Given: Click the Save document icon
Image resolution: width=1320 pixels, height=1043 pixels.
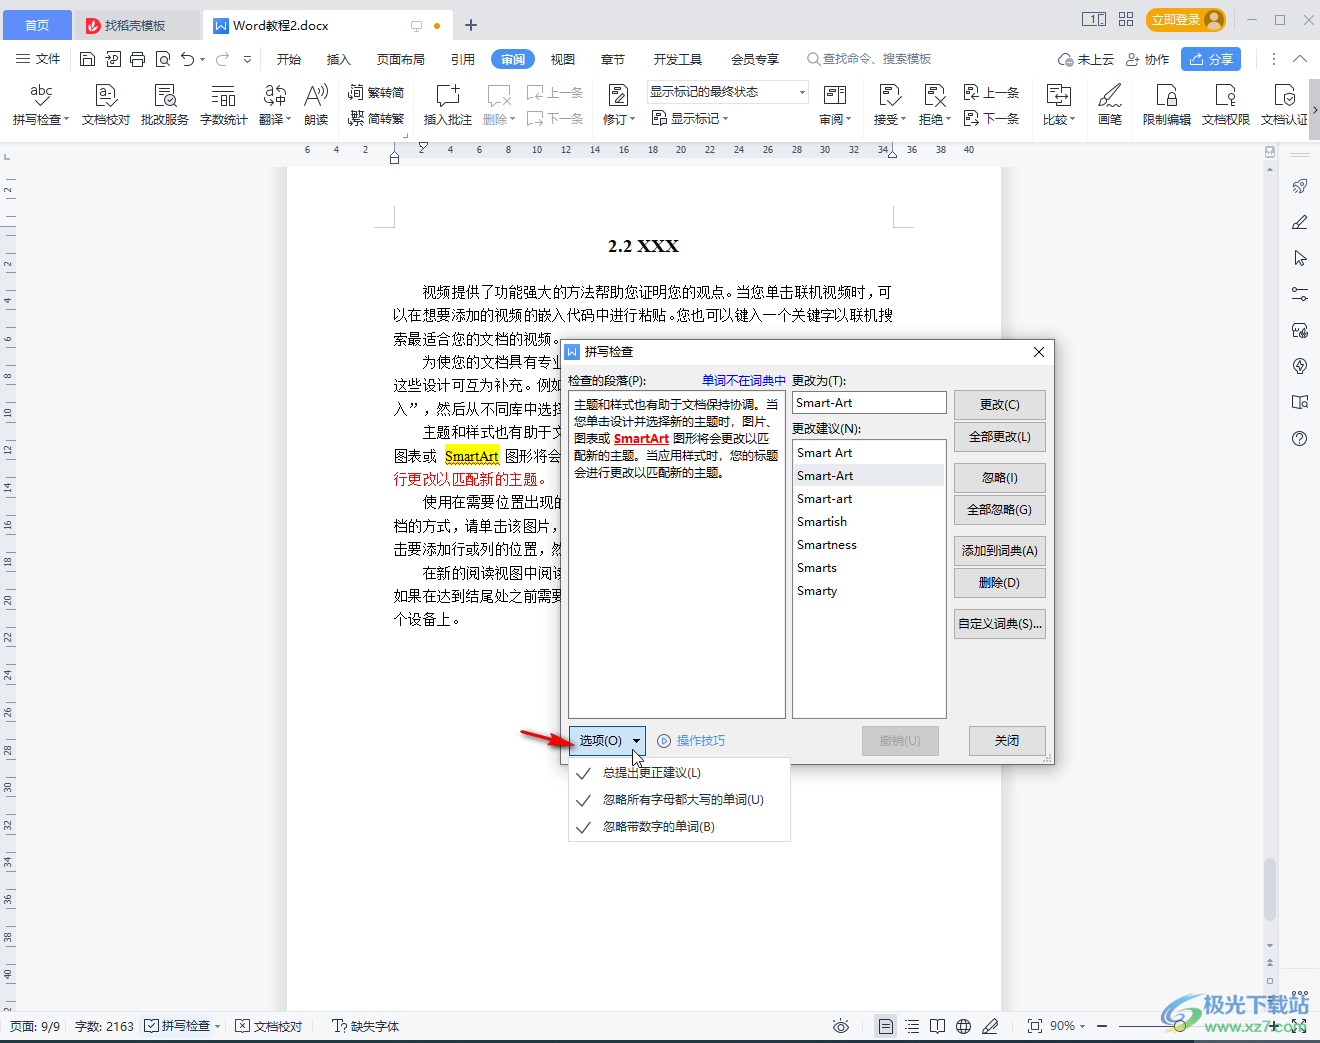Looking at the screenshot, I should [x=87, y=59].
